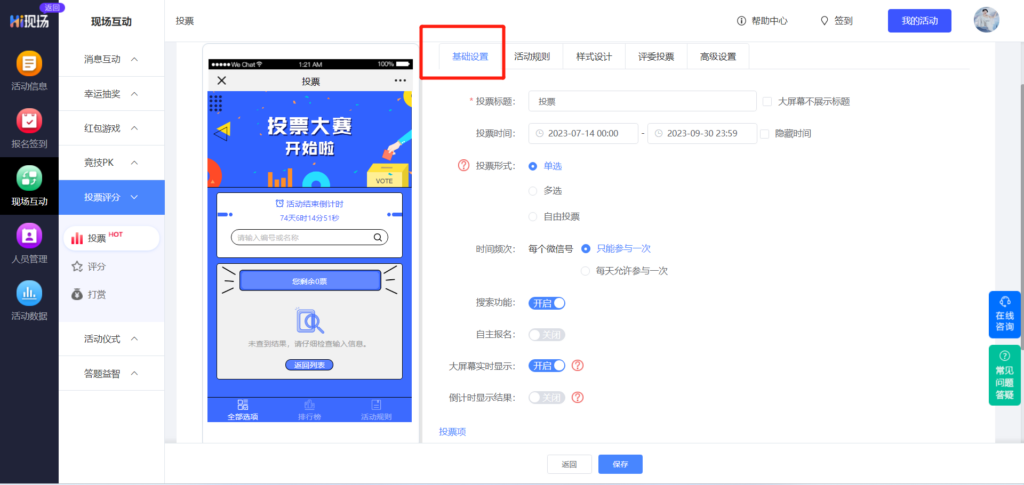The width and height of the screenshot is (1024, 485).
Task: Select 排行榜 tab in phone preview
Action: (x=310, y=410)
